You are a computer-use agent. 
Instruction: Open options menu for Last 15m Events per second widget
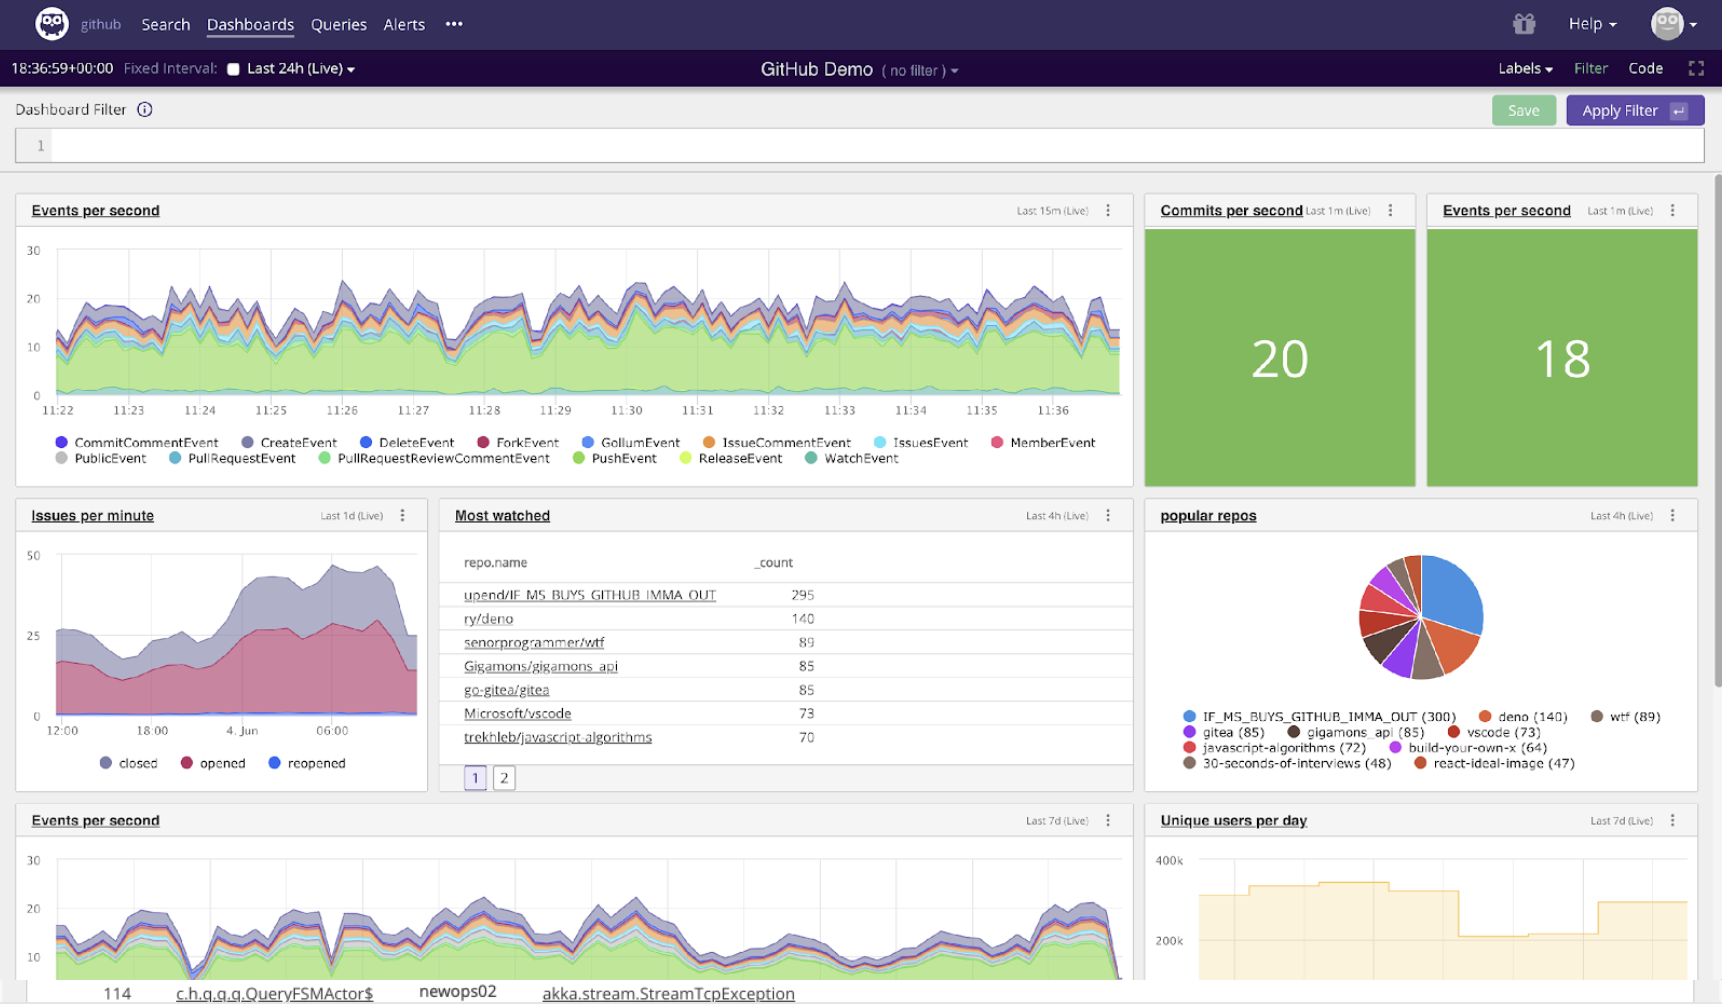1108,210
